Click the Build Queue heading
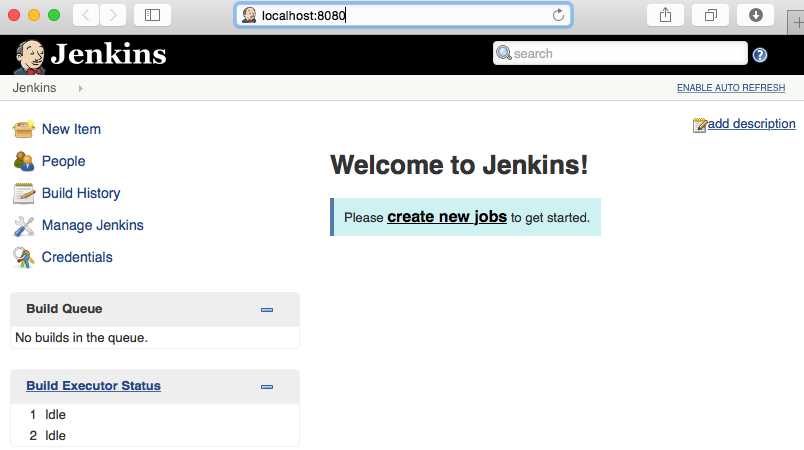 (64, 309)
